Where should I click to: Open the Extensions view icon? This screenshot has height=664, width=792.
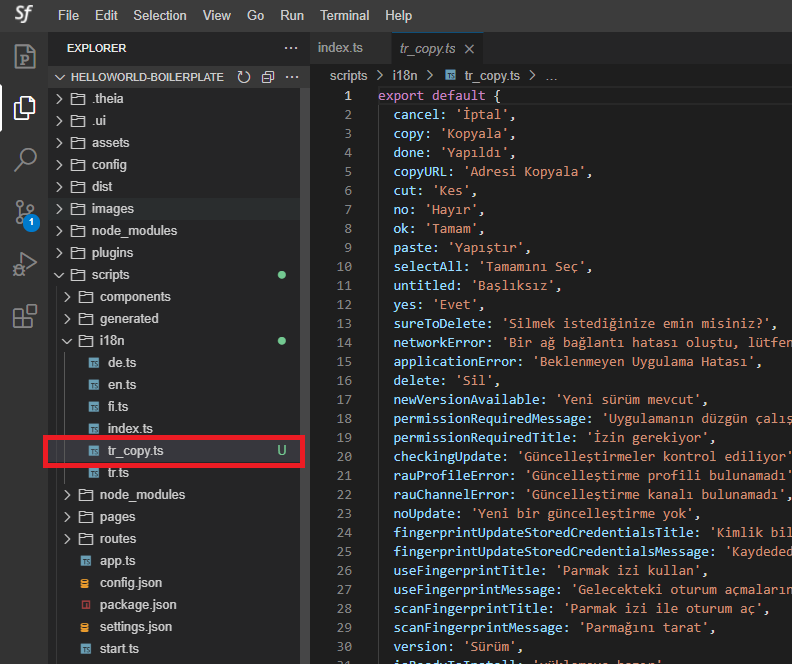(x=25, y=316)
